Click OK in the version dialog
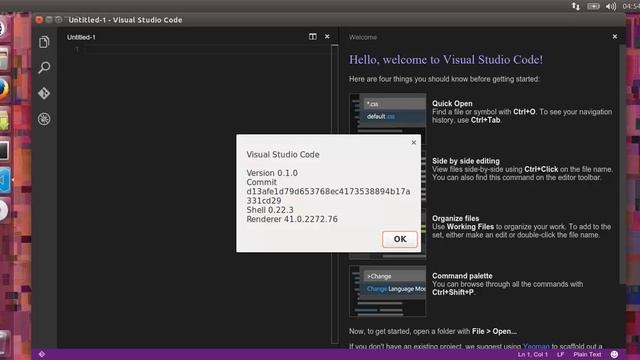This screenshot has width=640, height=360. pyautogui.click(x=400, y=239)
